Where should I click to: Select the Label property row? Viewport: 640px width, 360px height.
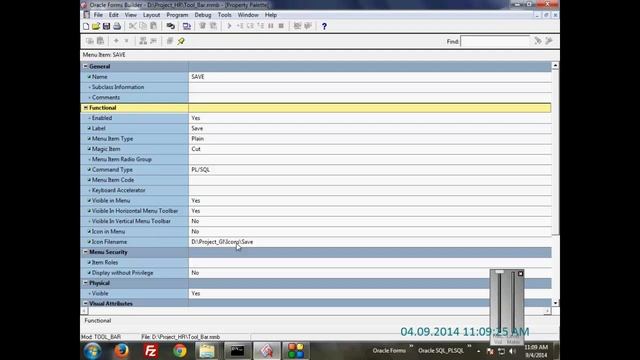point(316,128)
